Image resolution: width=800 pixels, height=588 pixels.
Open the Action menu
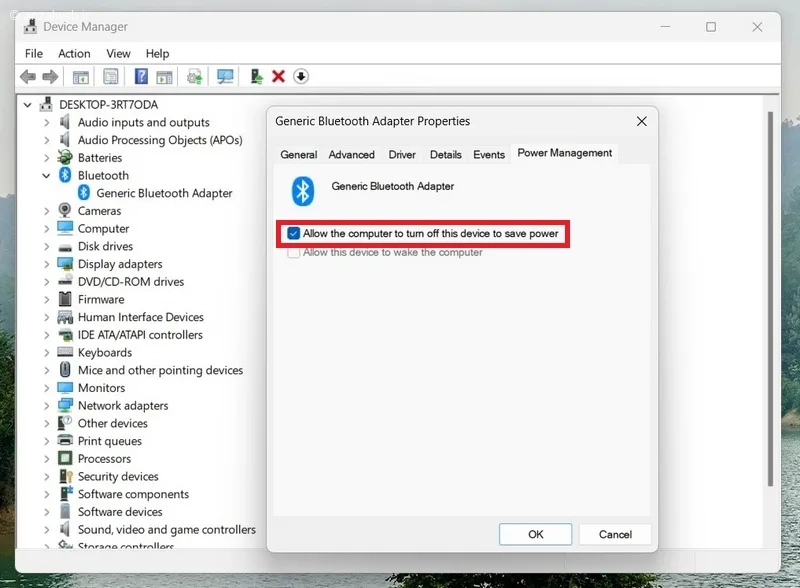pyautogui.click(x=74, y=54)
